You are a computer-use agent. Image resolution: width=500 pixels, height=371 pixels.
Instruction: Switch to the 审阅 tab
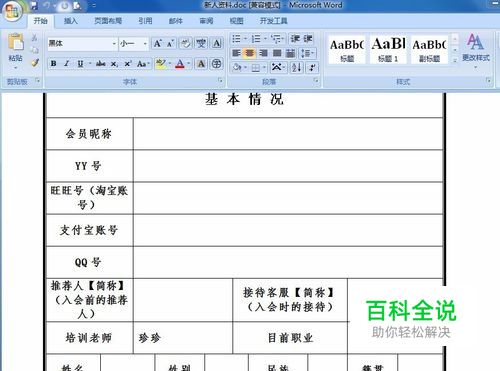[x=206, y=21]
